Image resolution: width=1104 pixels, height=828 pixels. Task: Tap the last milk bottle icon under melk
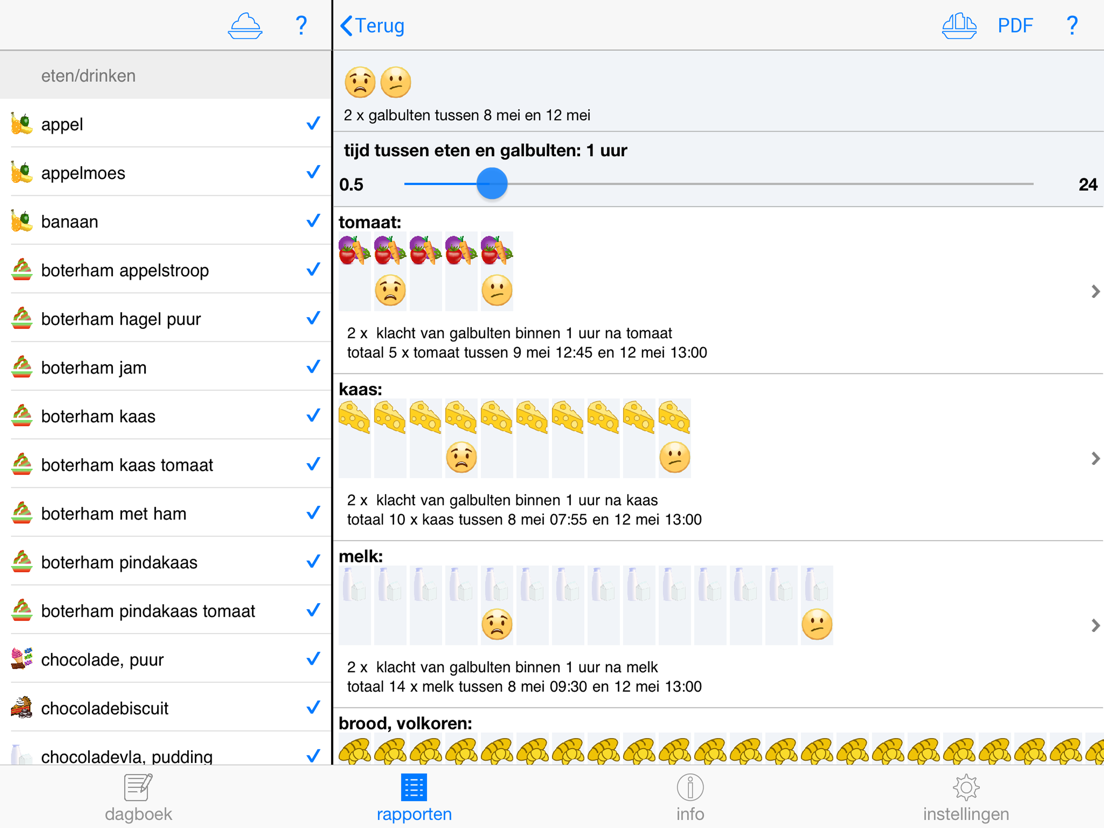click(817, 584)
